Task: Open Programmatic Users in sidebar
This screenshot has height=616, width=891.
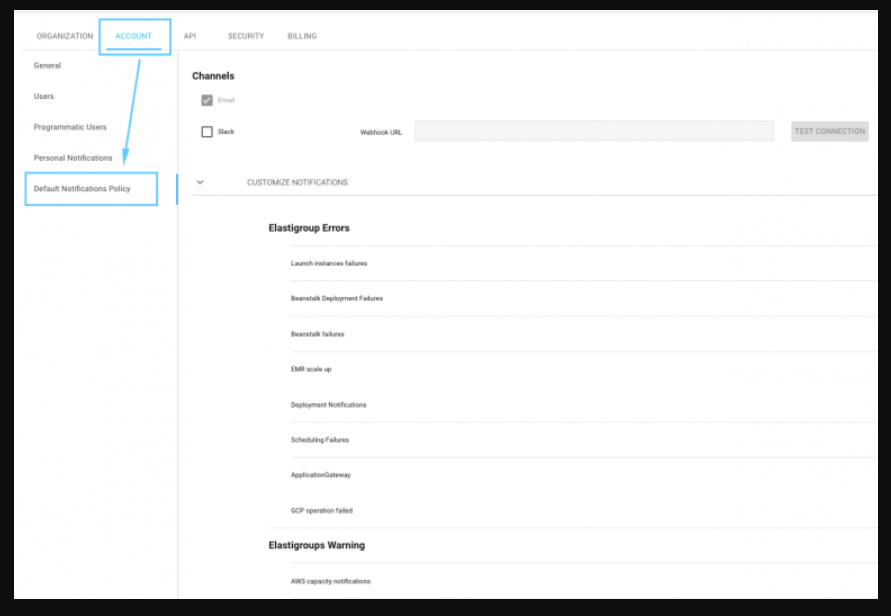Action: (x=70, y=128)
